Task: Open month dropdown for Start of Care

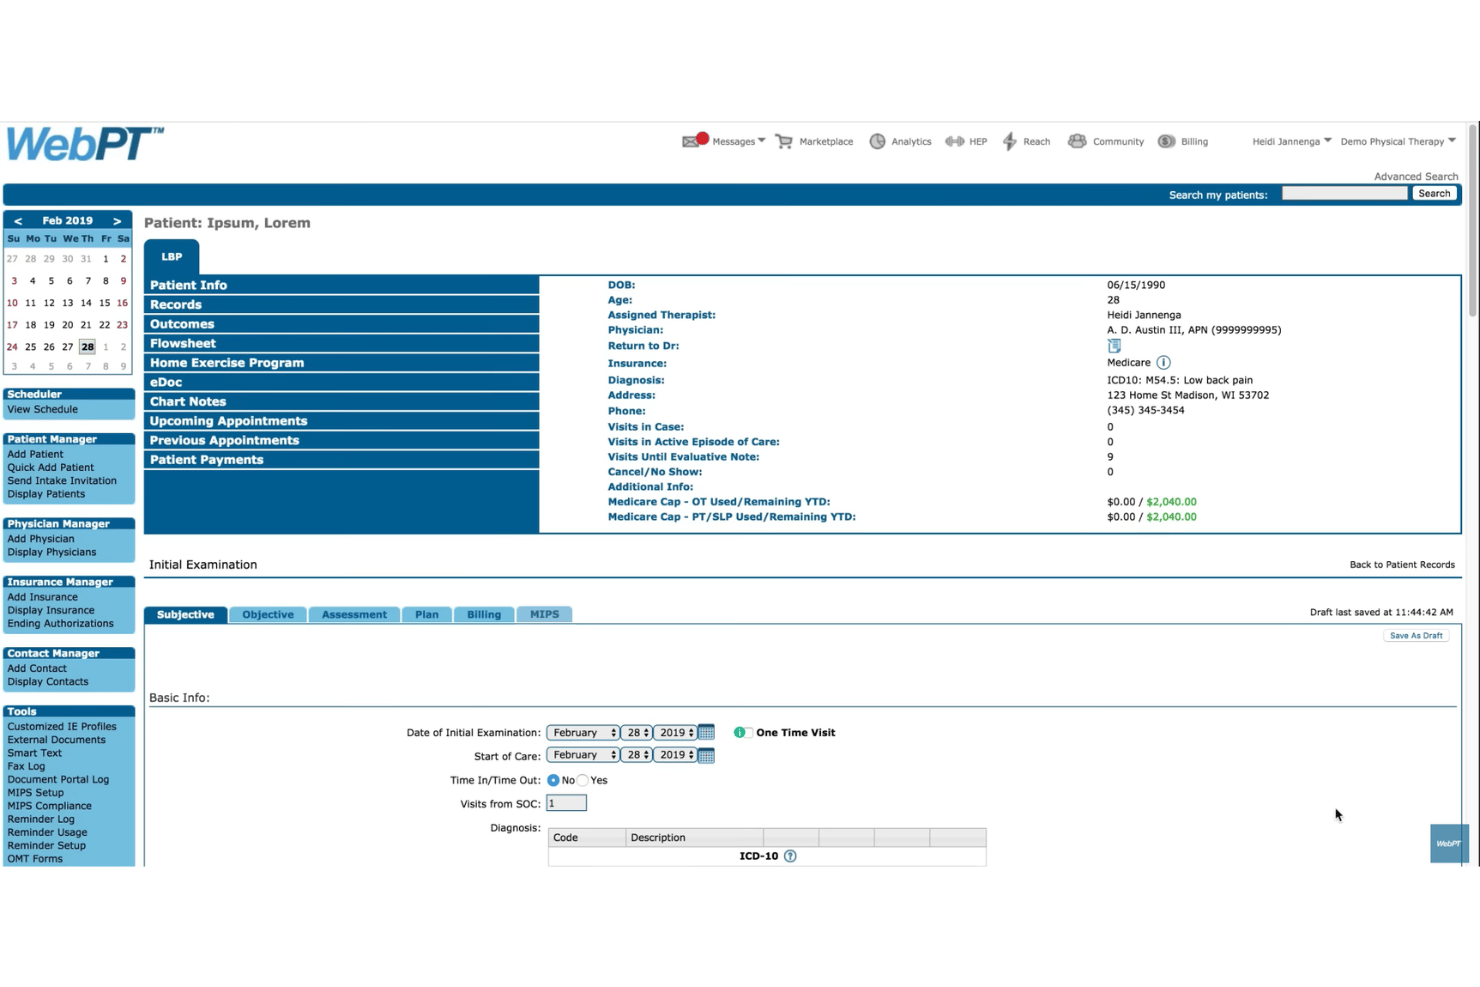Action: coord(583,755)
